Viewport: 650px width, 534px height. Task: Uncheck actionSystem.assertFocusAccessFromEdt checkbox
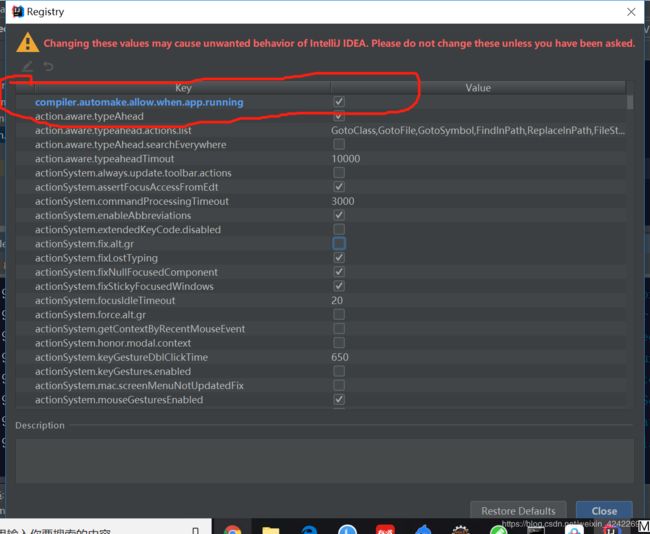point(339,187)
